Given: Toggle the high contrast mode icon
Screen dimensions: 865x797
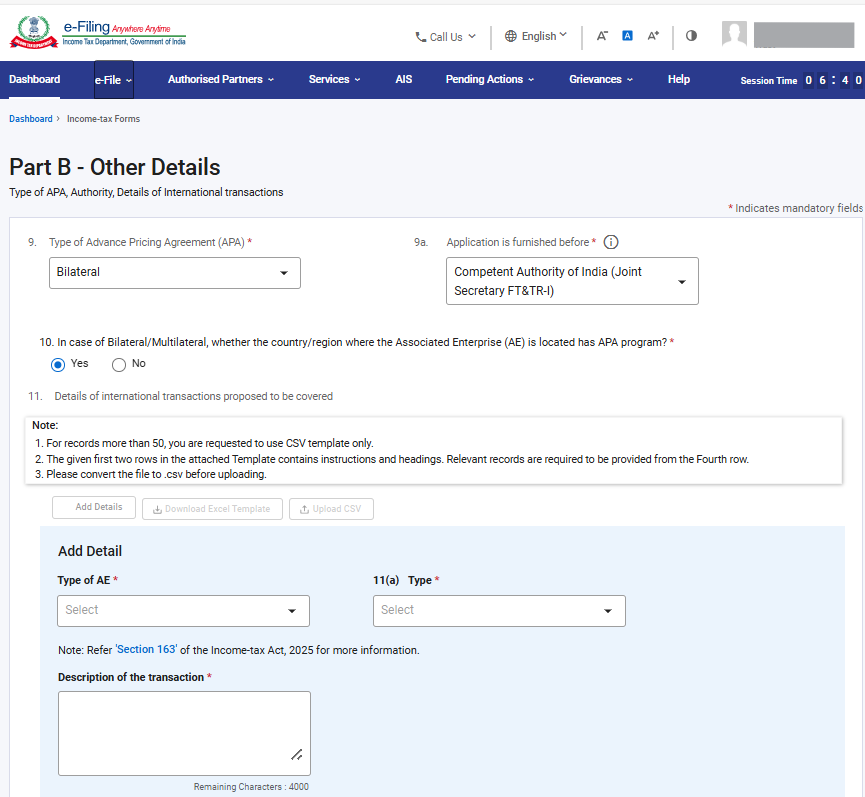Looking at the screenshot, I should (691, 36).
